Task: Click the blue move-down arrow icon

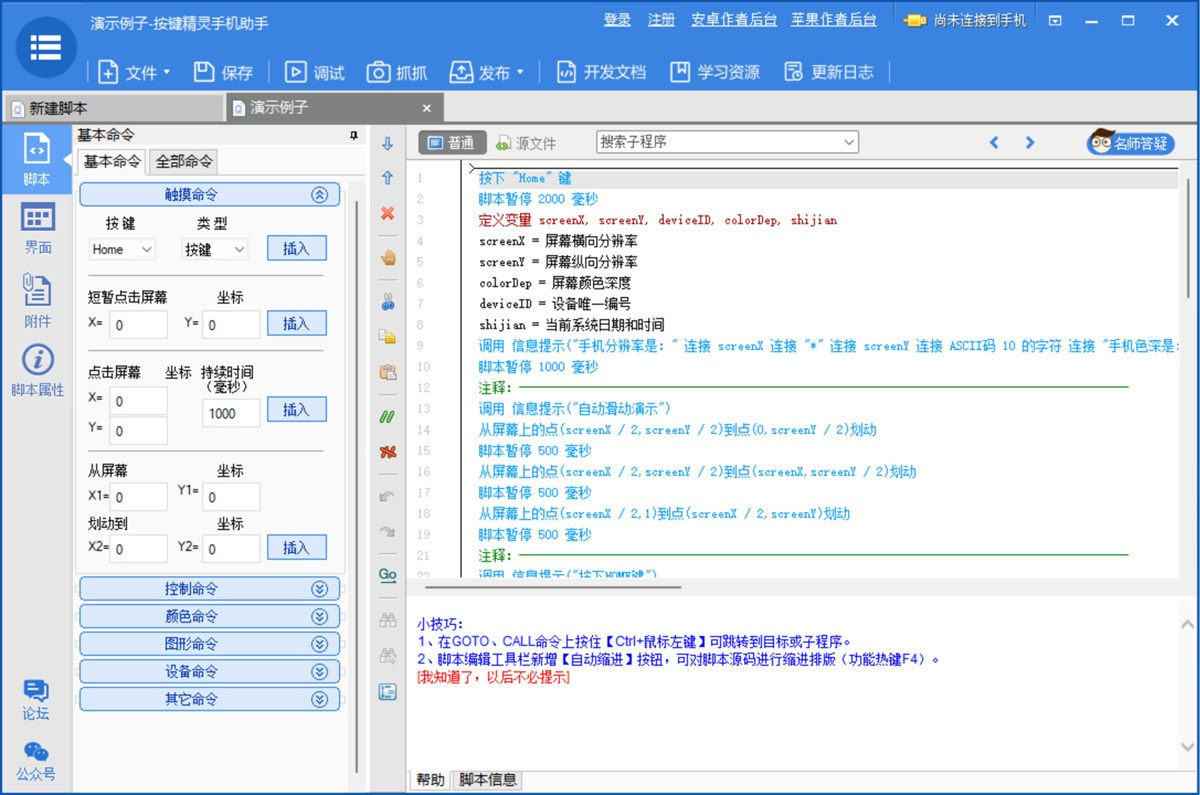Action: tap(388, 144)
